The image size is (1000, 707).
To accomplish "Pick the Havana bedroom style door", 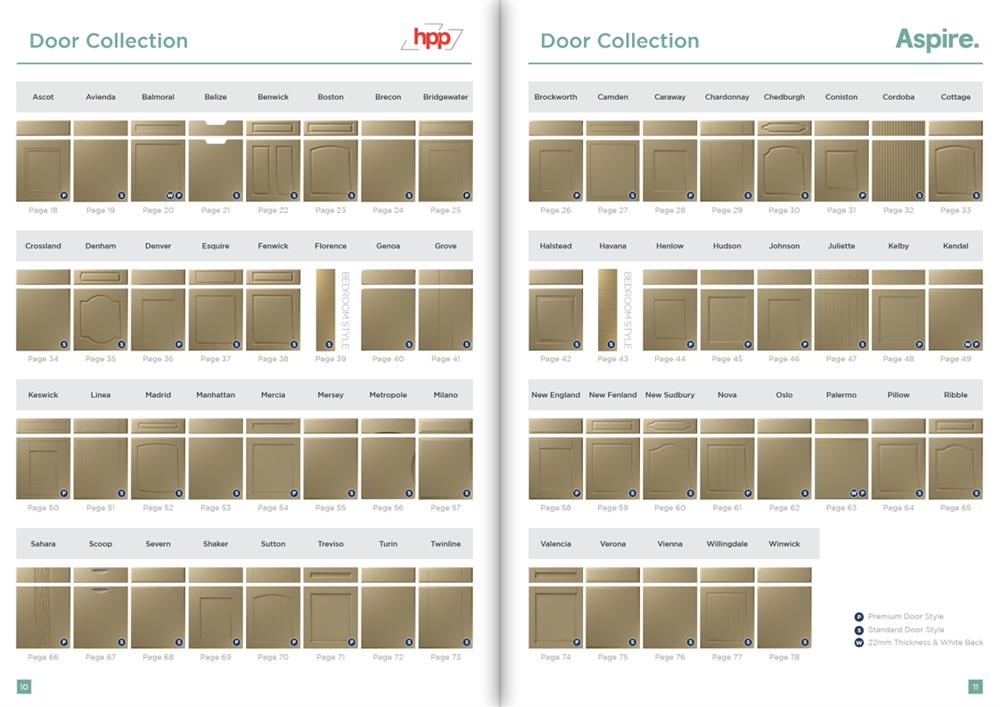I will tap(607, 309).
